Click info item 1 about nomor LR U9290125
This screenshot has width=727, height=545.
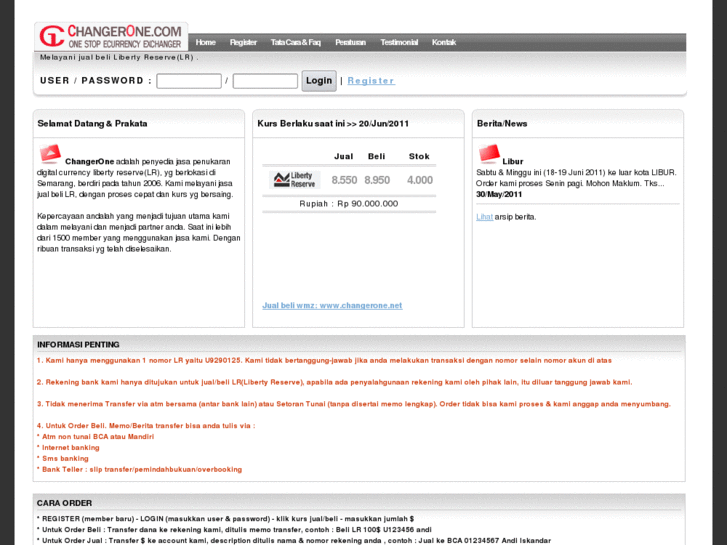[324, 360]
